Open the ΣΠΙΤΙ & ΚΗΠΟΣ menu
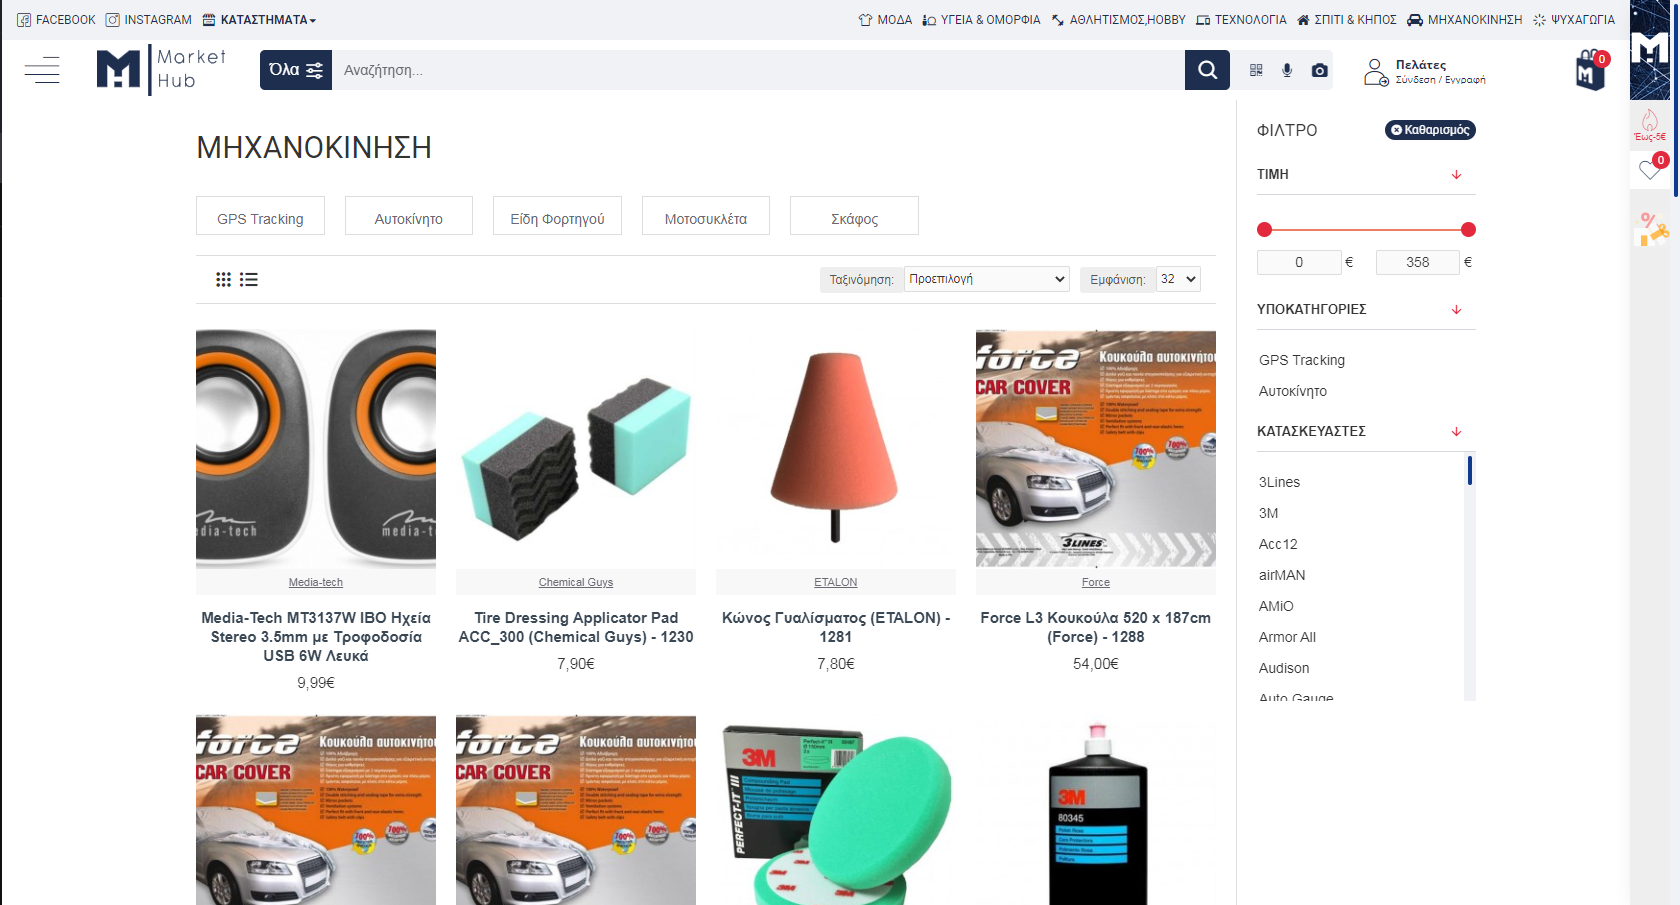This screenshot has height=905, width=1680. 1346,20
